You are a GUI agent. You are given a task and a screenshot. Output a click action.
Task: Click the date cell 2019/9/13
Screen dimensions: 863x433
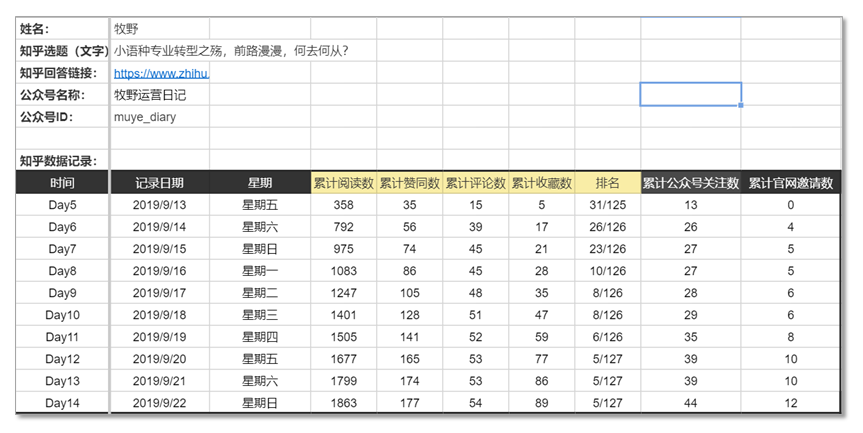pyautogui.click(x=160, y=205)
